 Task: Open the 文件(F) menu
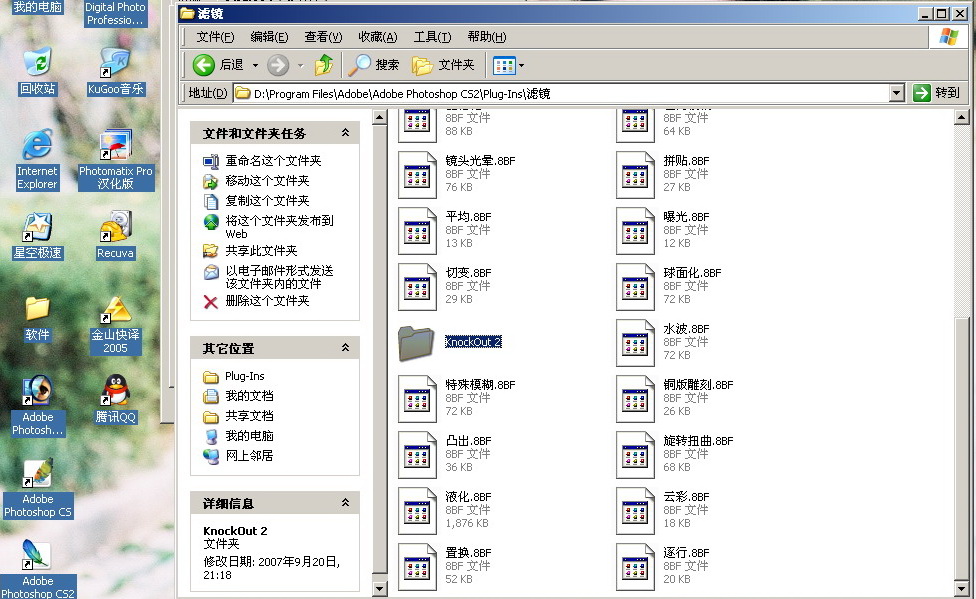click(215, 37)
